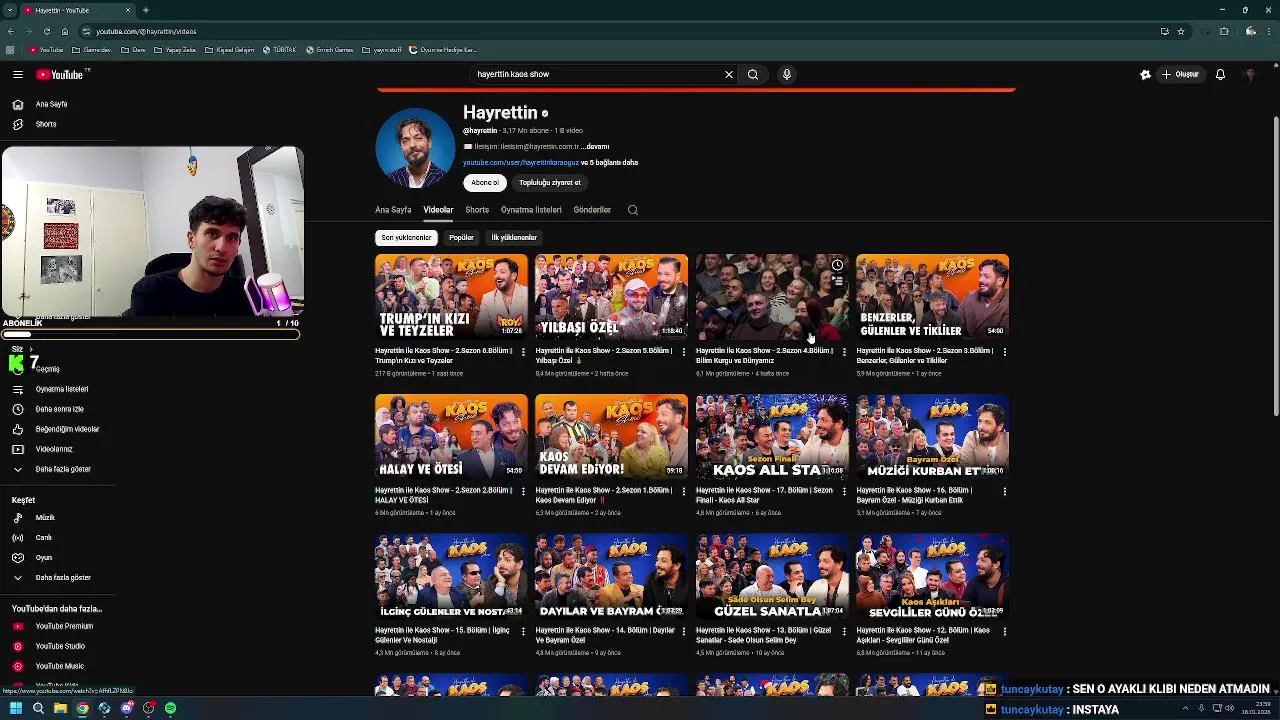Open Chrome three-dot menu
The height and width of the screenshot is (720, 1280).
point(1269,31)
